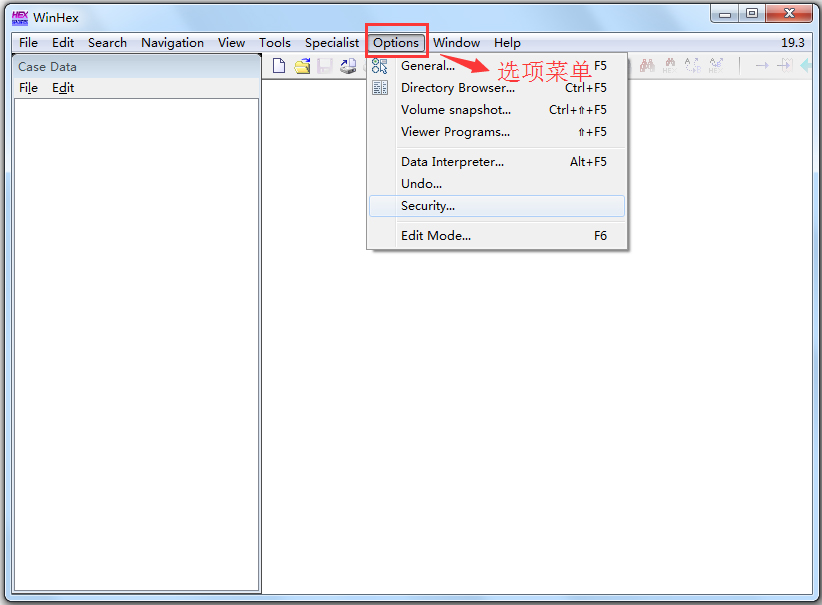Viewport: 822px width, 605px height.
Task: Open the Specialist menu
Action: pyautogui.click(x=332, y=43)
